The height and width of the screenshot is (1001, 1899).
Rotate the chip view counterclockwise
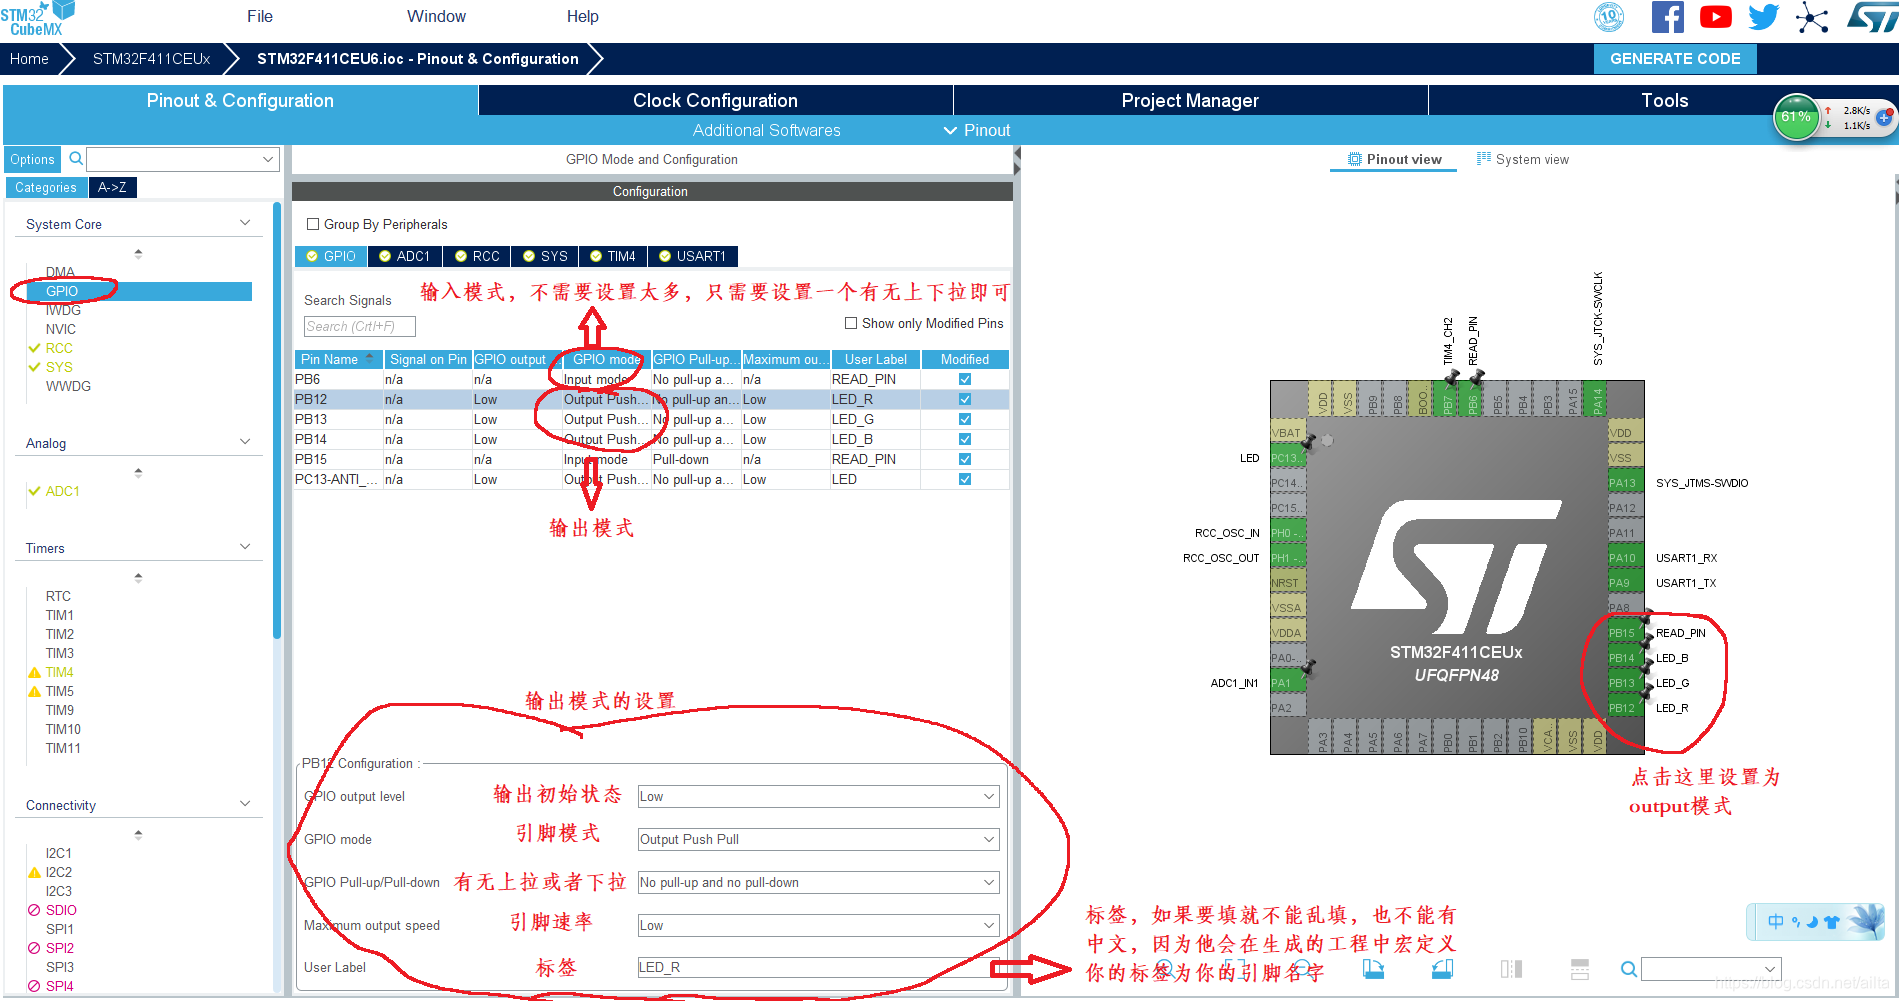1442,968
